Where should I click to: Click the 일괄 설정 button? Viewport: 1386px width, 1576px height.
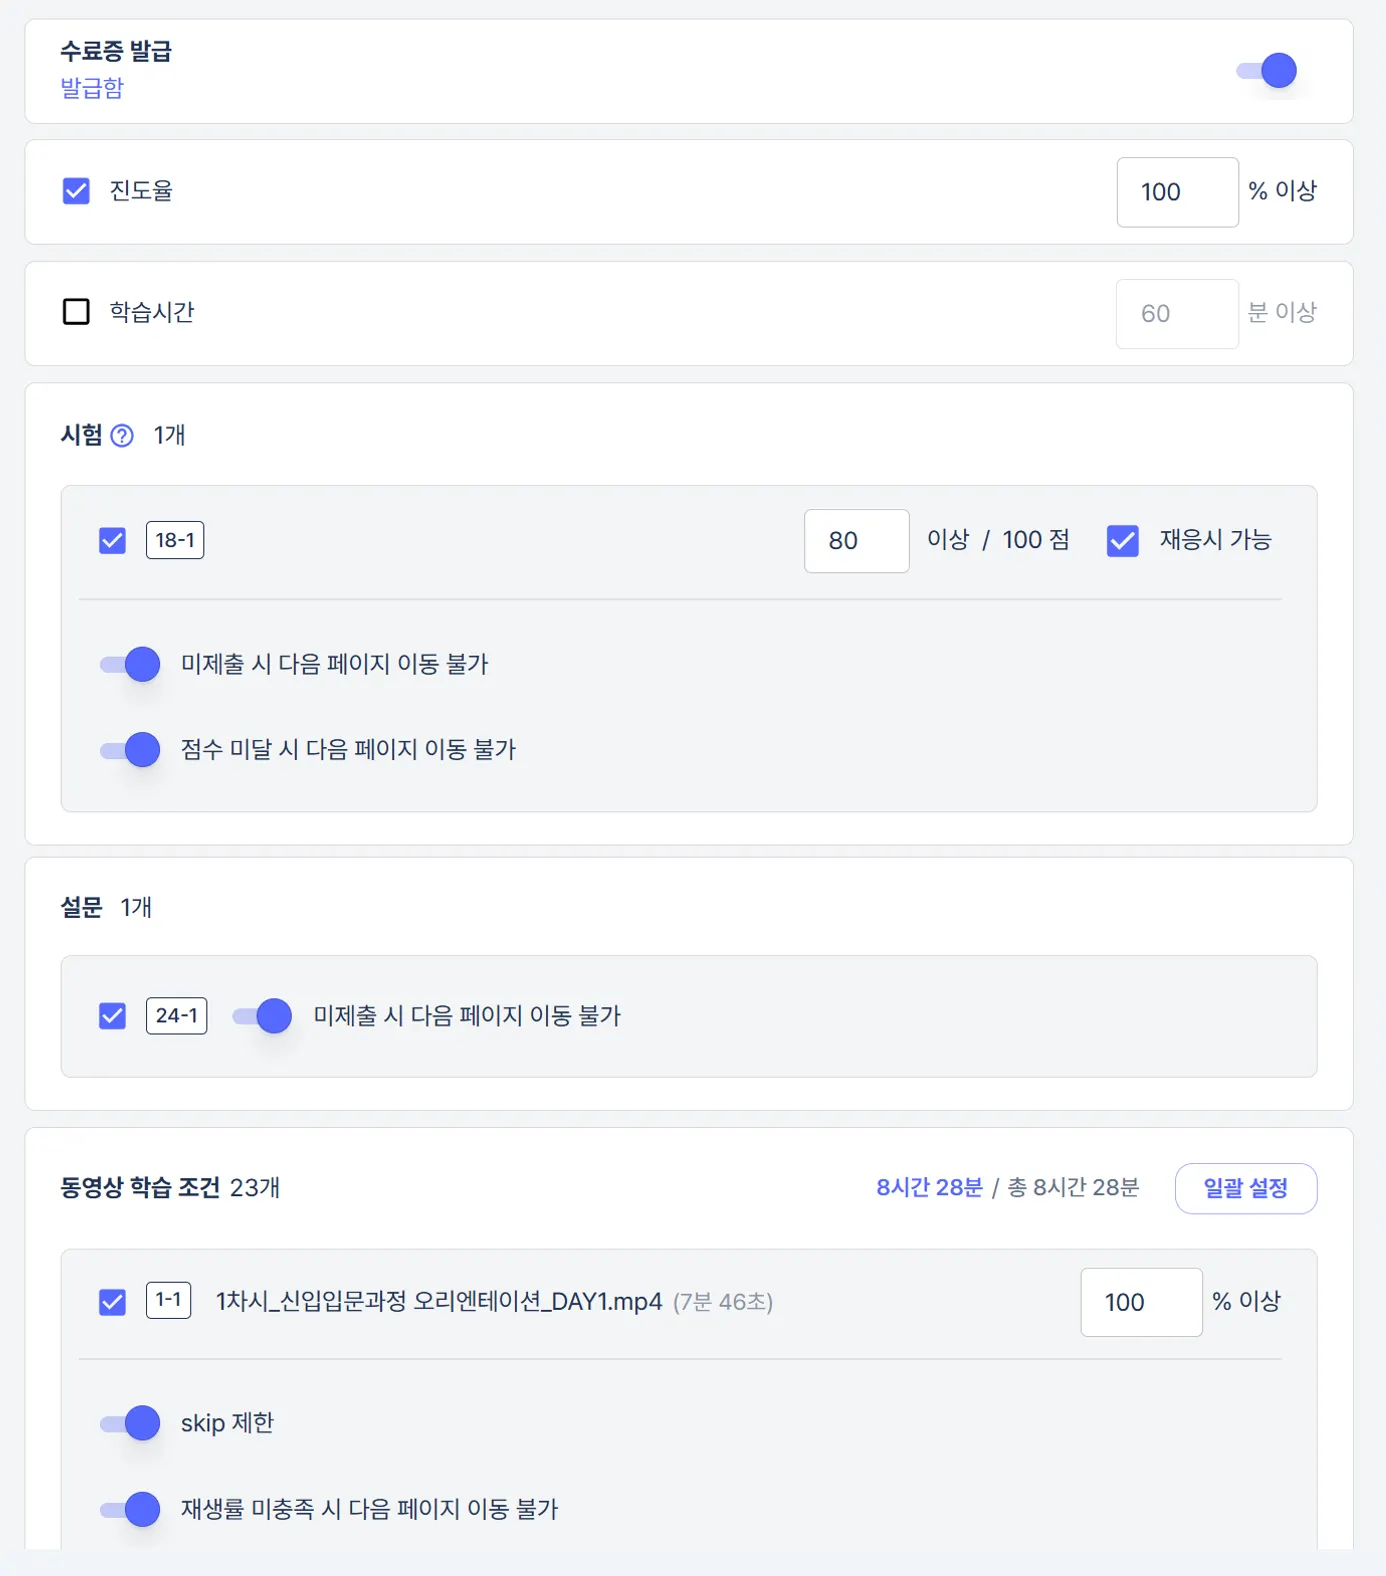[1245, 1189]
